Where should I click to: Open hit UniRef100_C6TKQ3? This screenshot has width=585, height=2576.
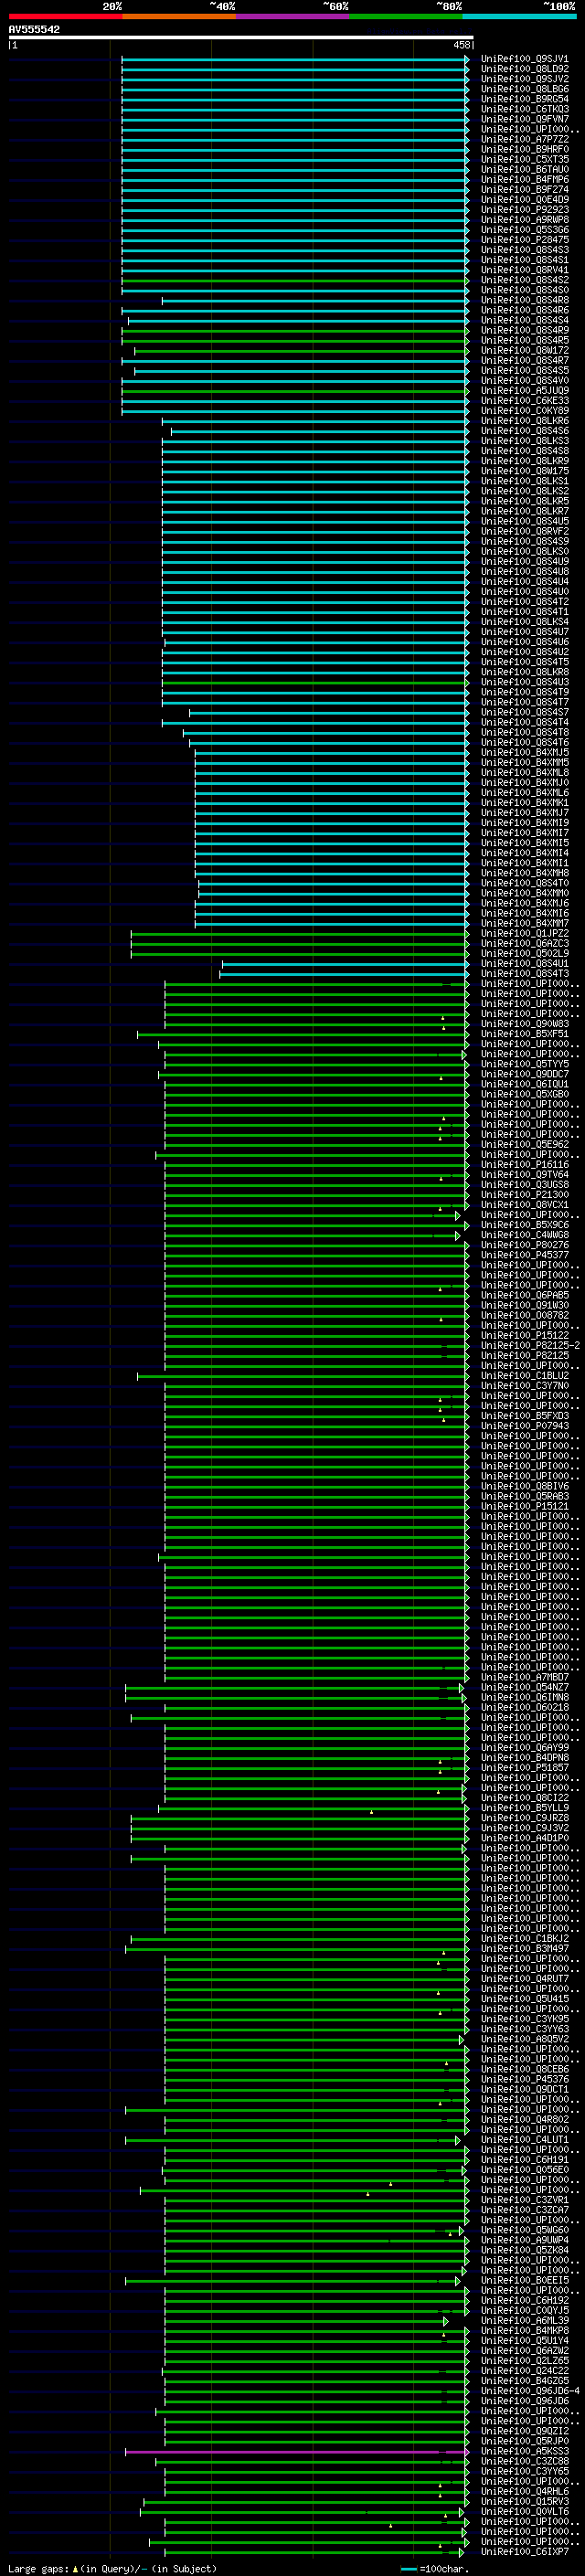pyautogui.click(x=524, y=109)
